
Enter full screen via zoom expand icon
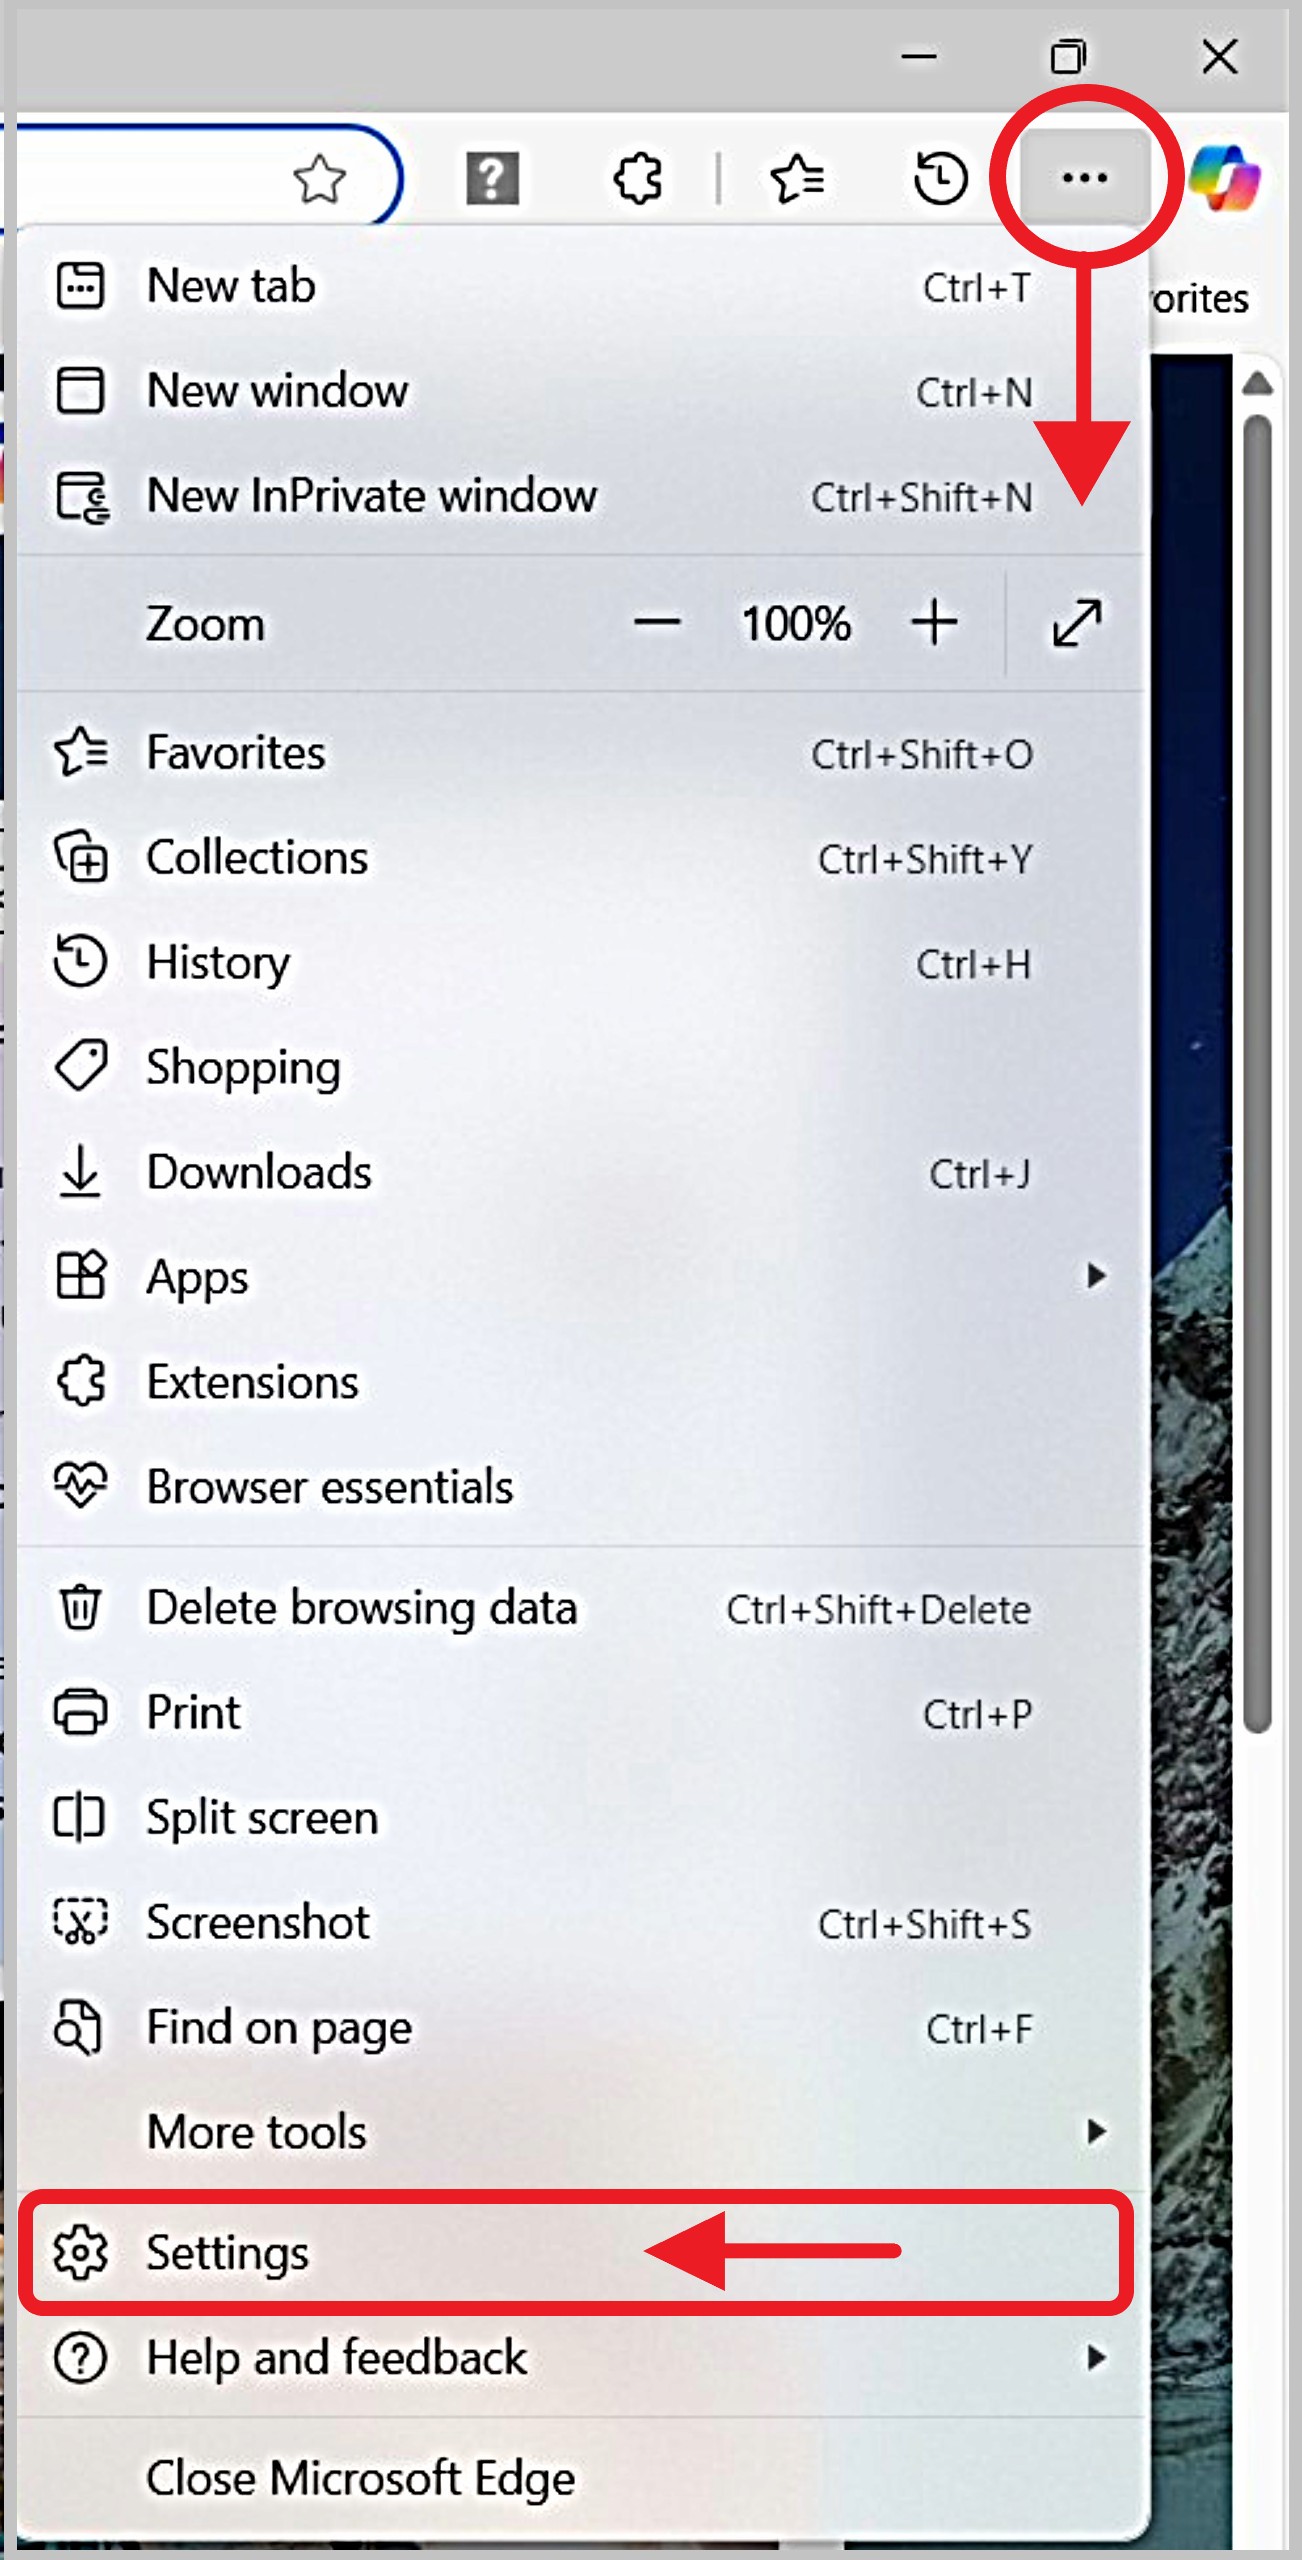(x=1077, y=623)
